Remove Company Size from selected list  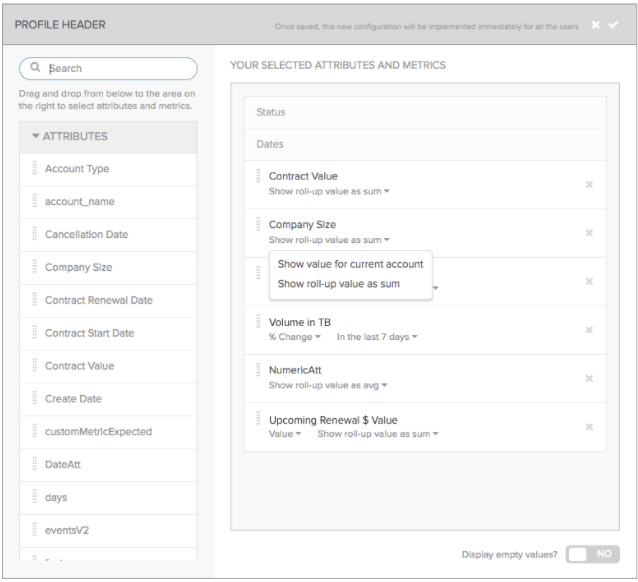tap(589, 233)
